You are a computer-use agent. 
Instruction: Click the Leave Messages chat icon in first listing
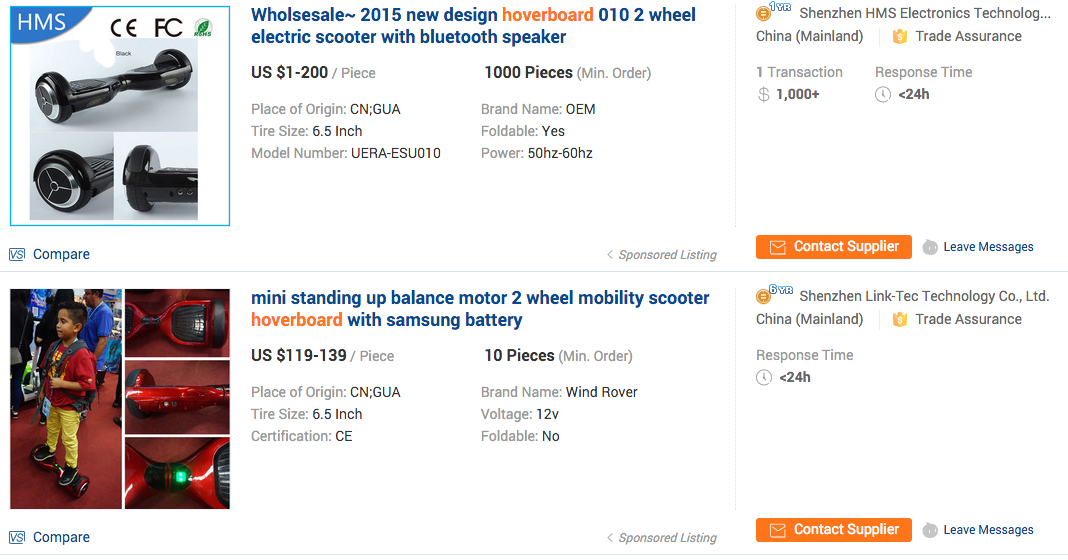tap(930, 247)
